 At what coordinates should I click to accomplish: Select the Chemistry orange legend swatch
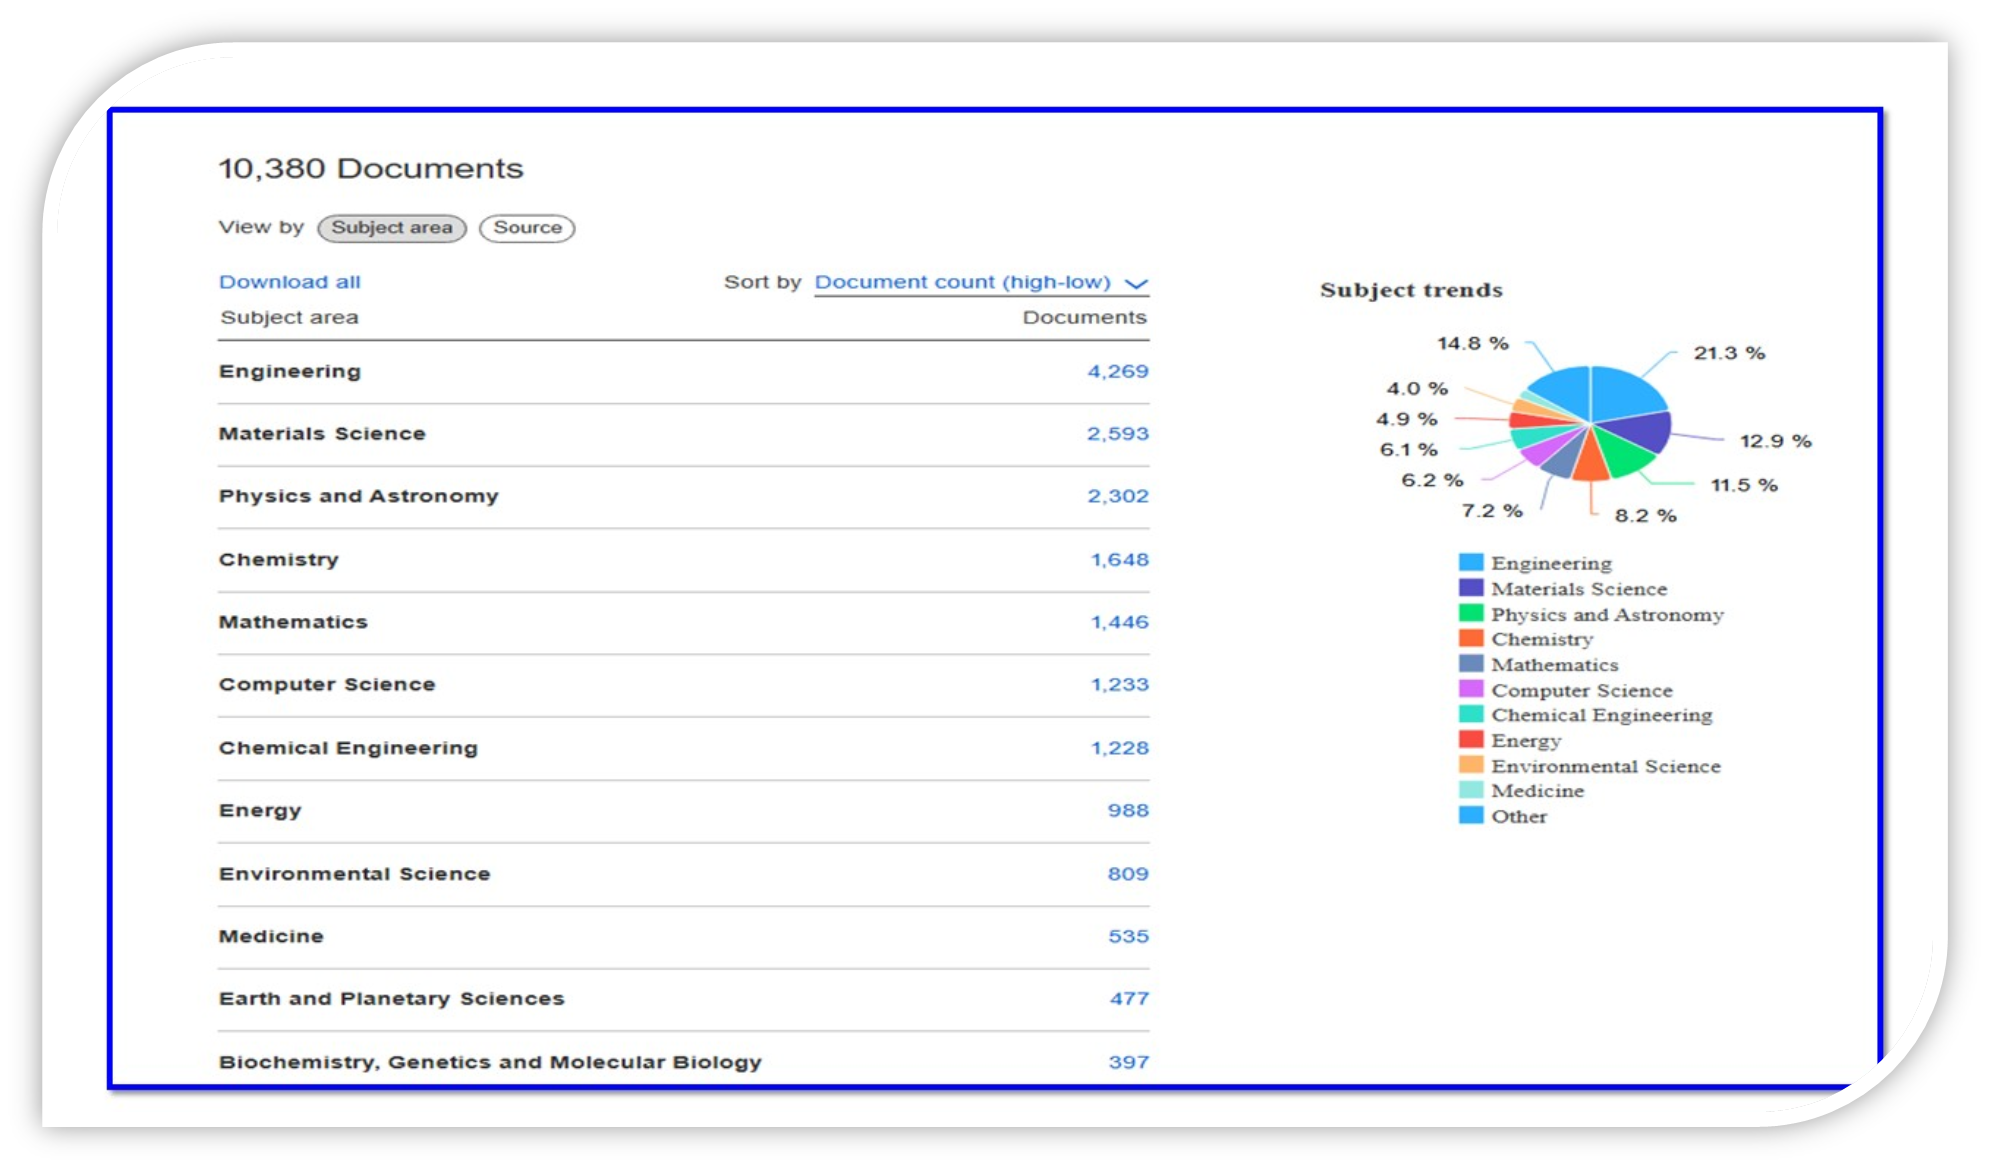coord(1470,638)
